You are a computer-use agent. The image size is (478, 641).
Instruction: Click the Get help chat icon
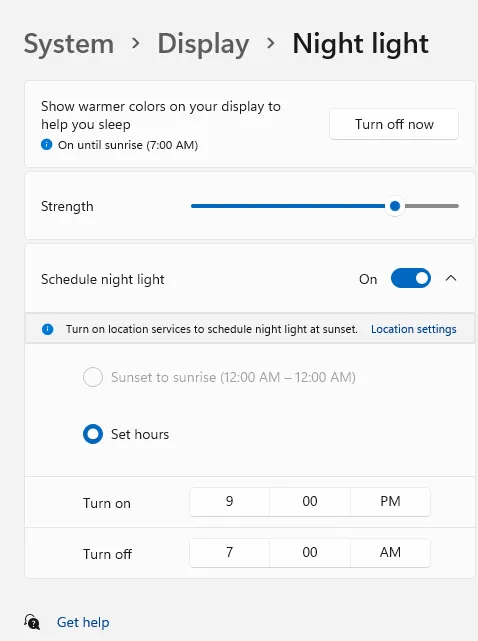click(x=32, y=622)
